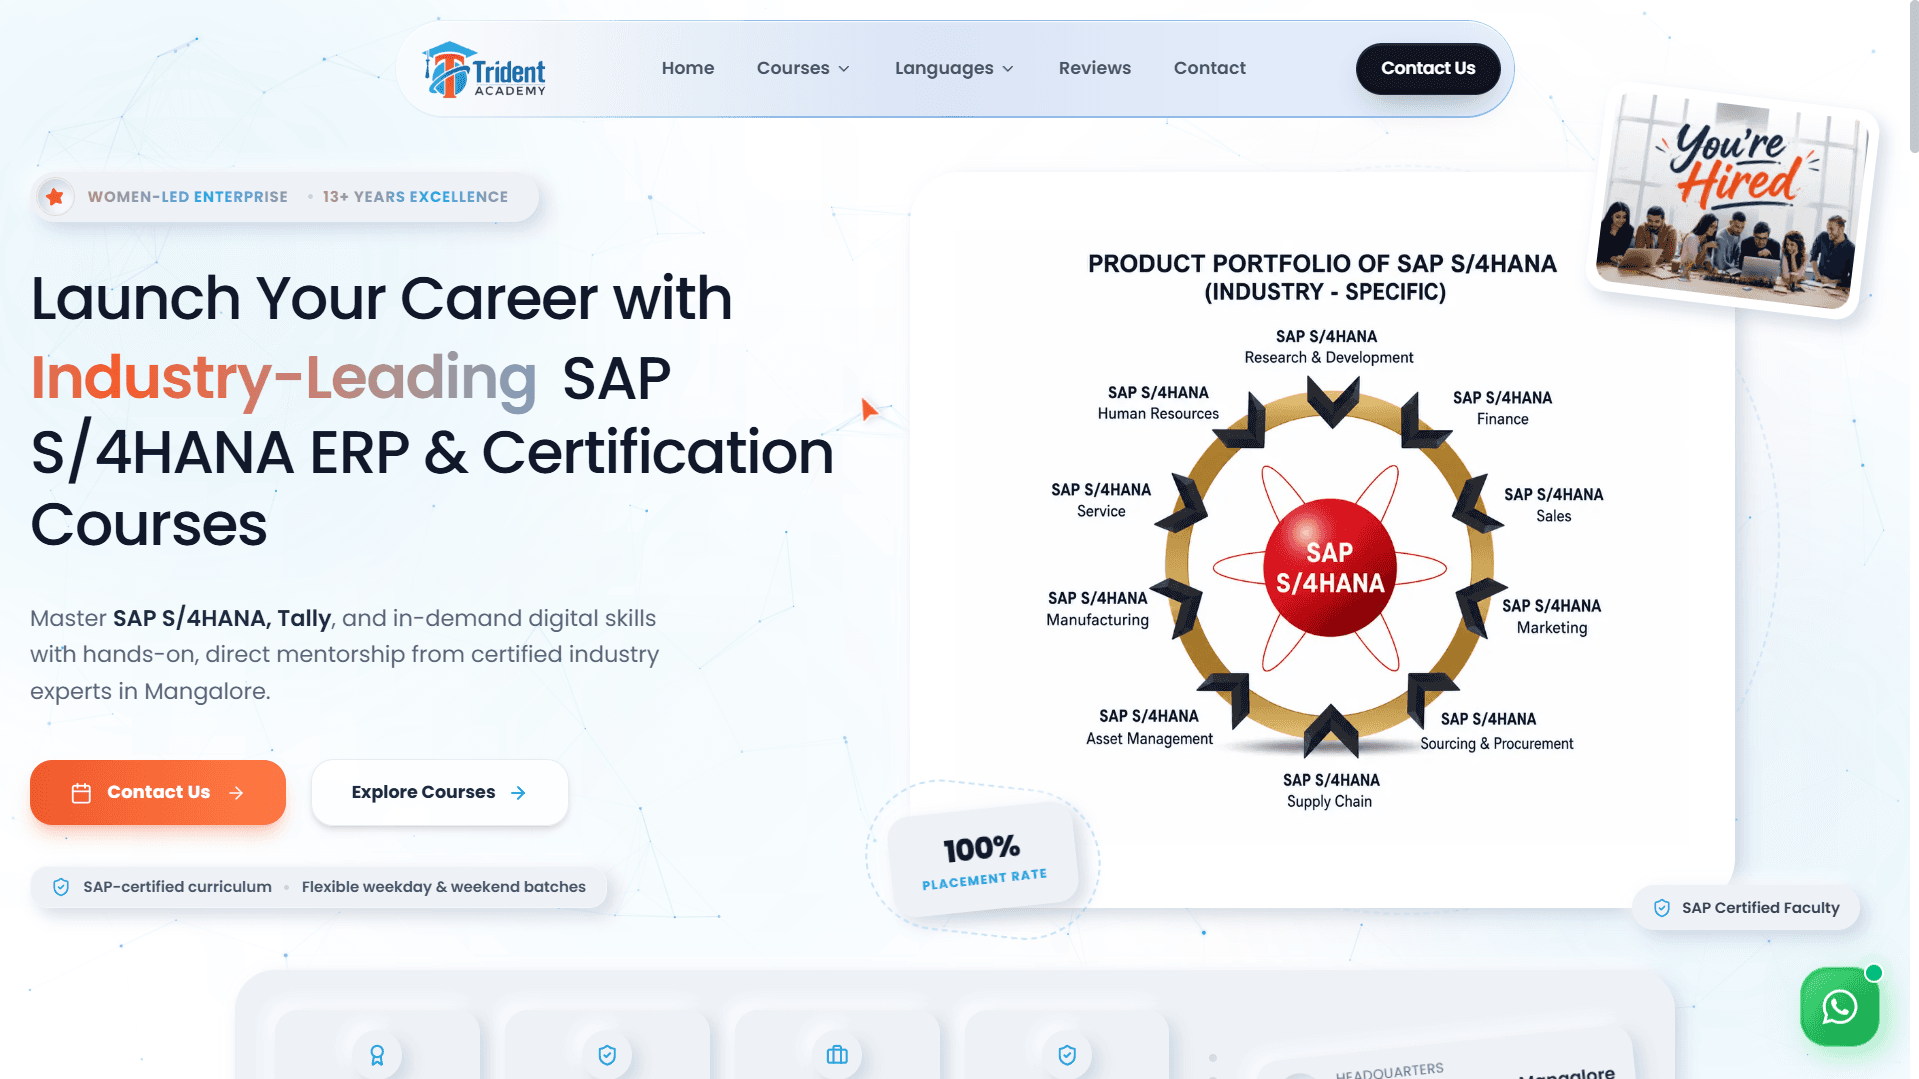Click the award ribbon icon in bottom card

pos(377,1055)
